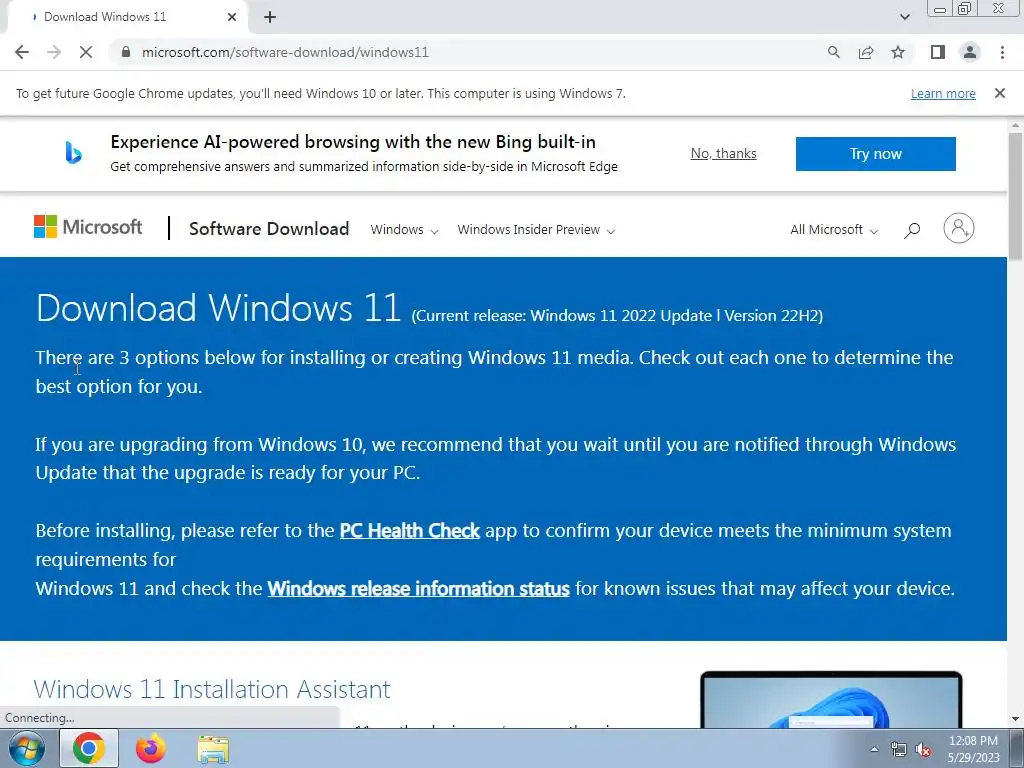Open the Chrome three-dot menu

tap(1002, 52)
